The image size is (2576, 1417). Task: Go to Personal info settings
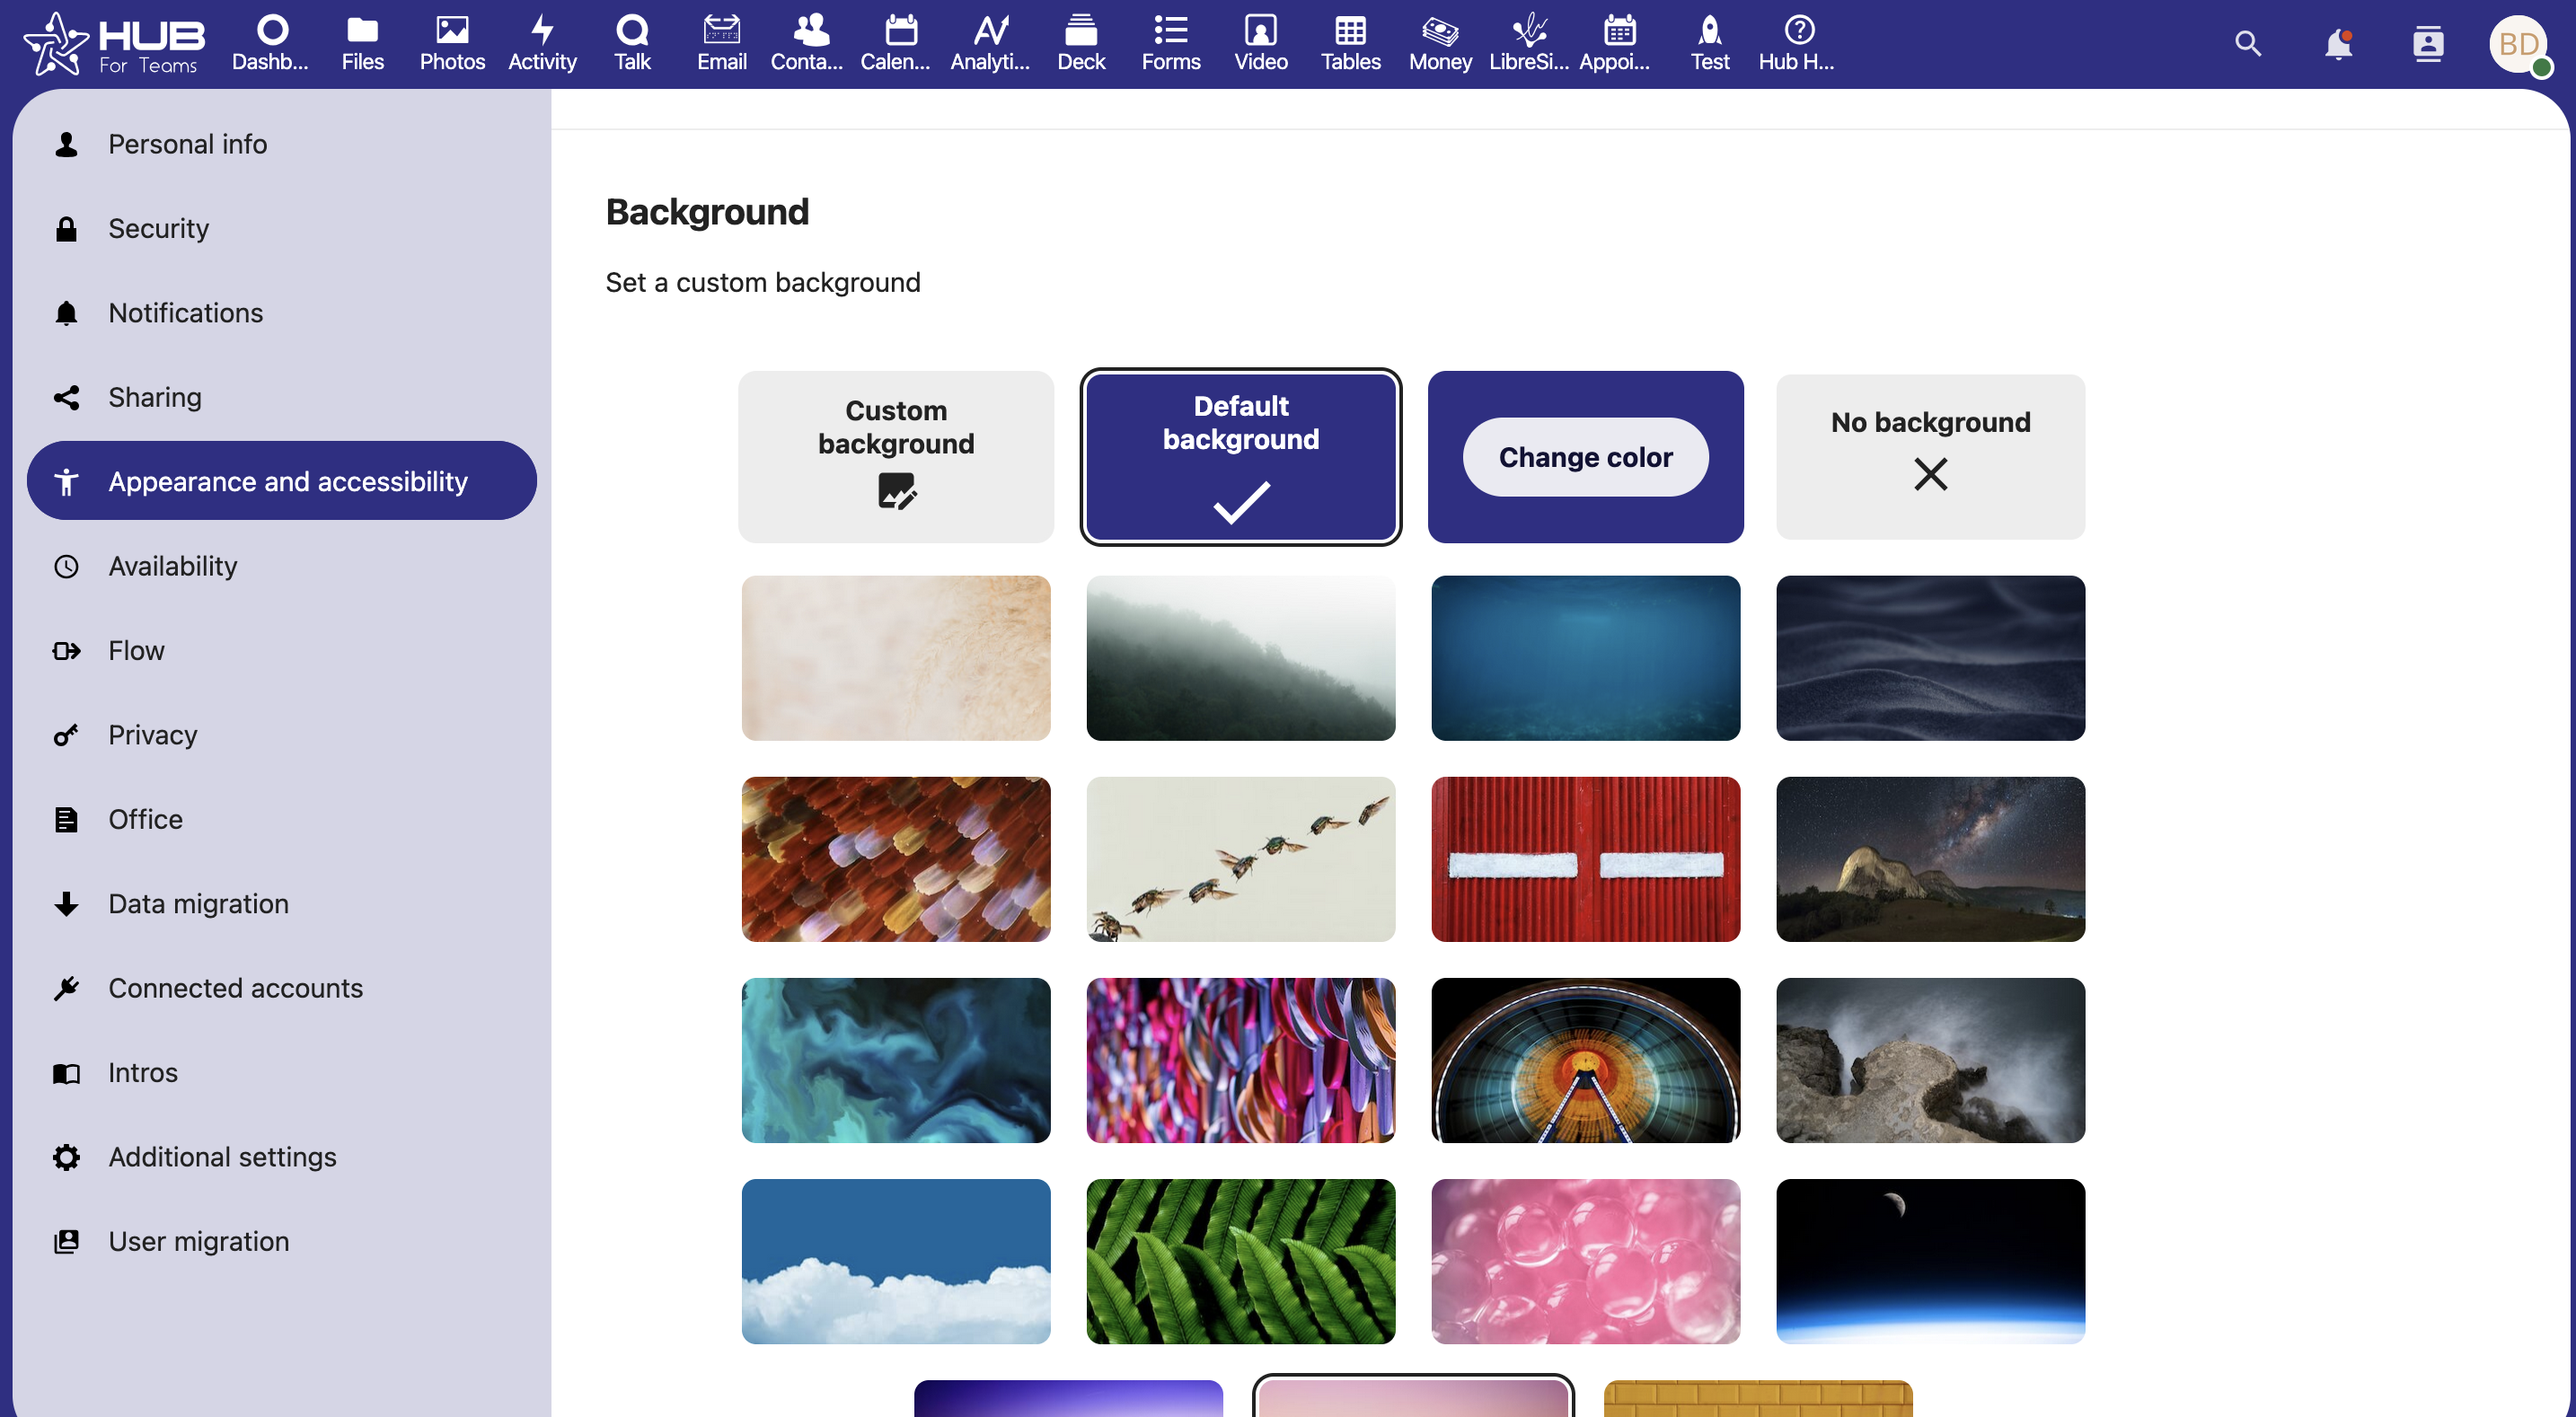click(282, 144)
